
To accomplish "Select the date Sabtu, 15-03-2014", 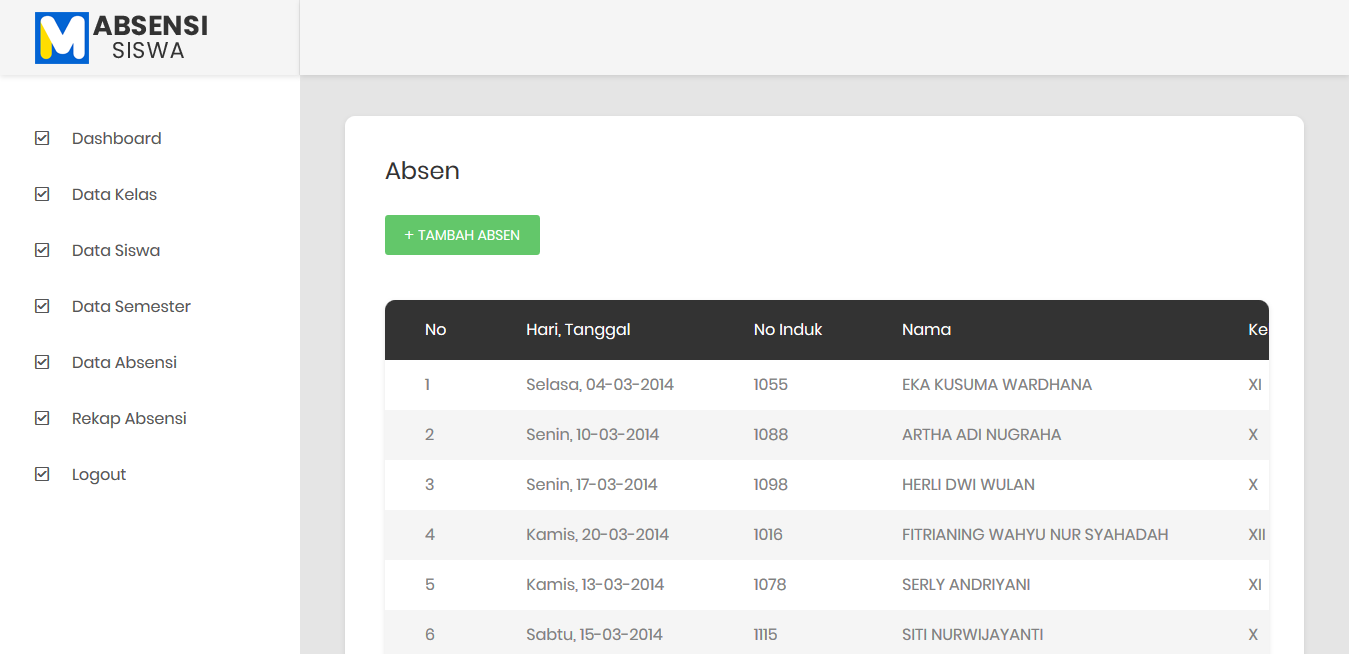I will click(x=594, y=635).
